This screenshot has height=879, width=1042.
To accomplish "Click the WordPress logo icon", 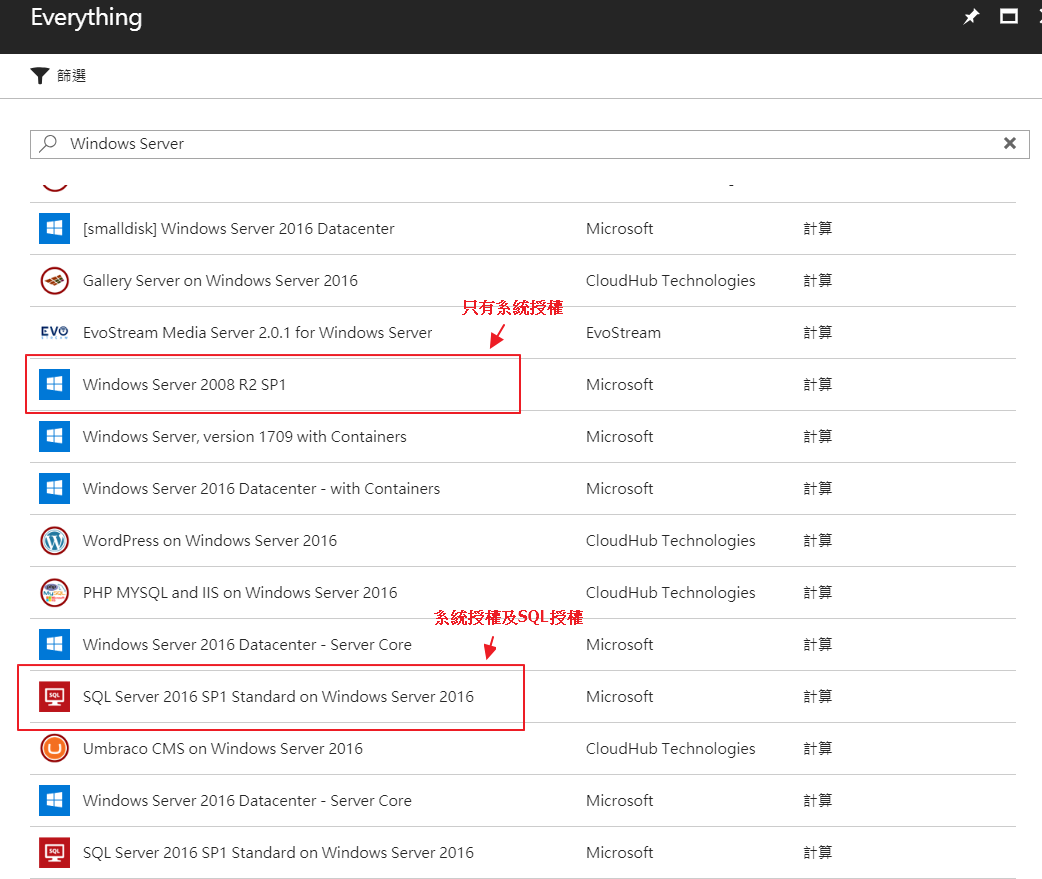I will pyautogui.click(x=54, y=541).
